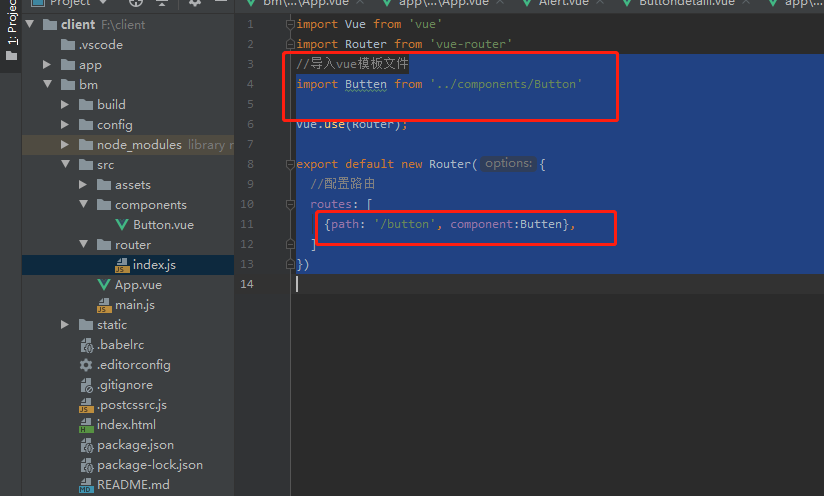Click the client root folder icon
This screenshot has height=496, width=824.
tap(50, 25)
